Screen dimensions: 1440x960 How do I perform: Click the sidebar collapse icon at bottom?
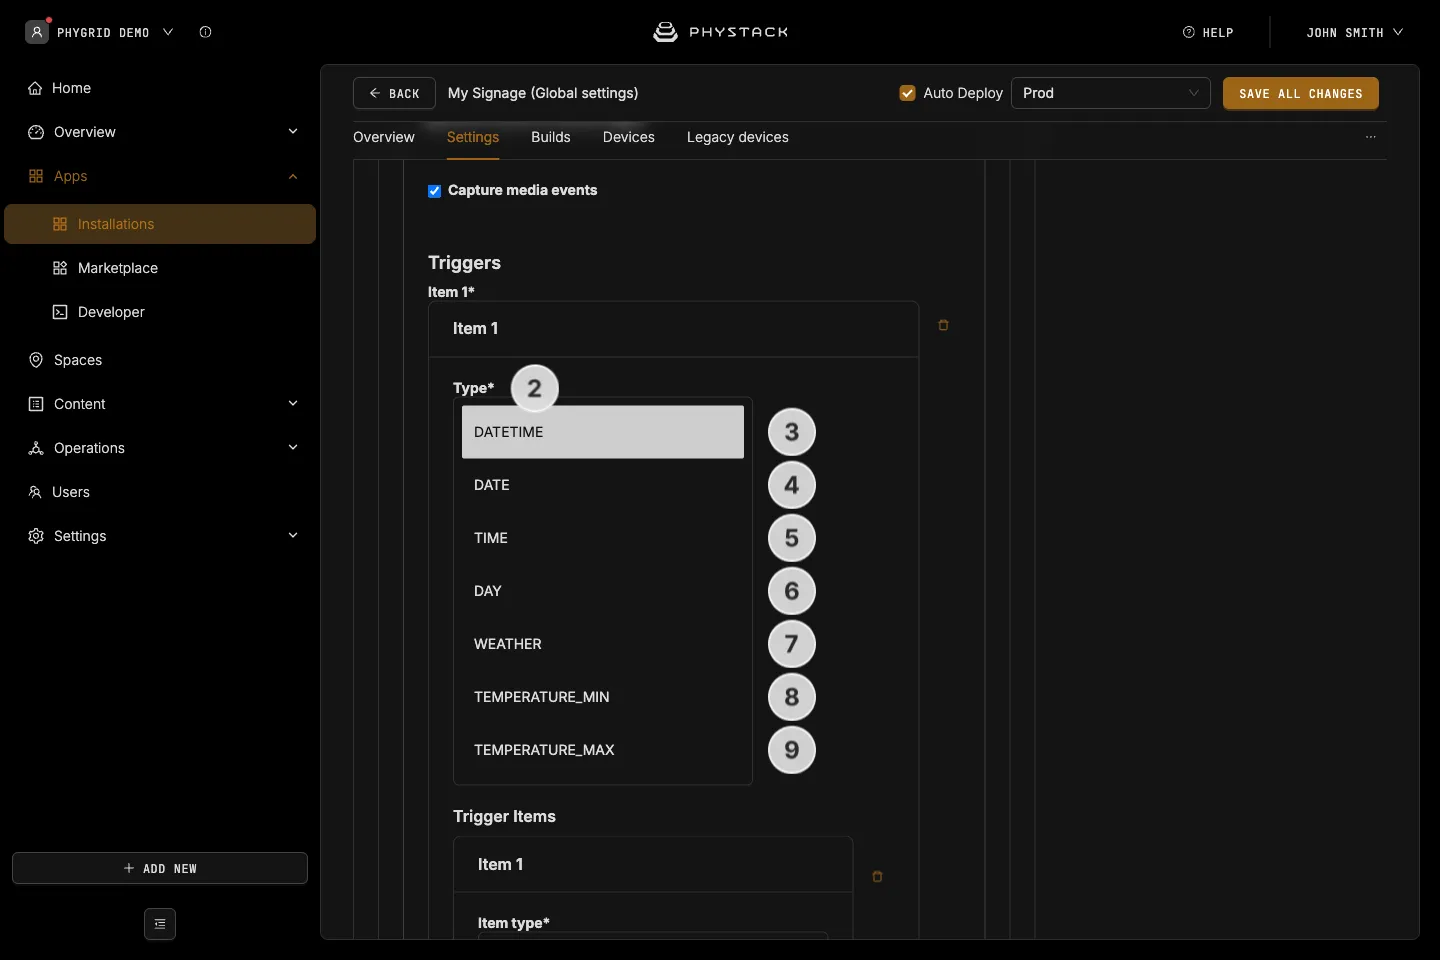click(x=160, y=924)
